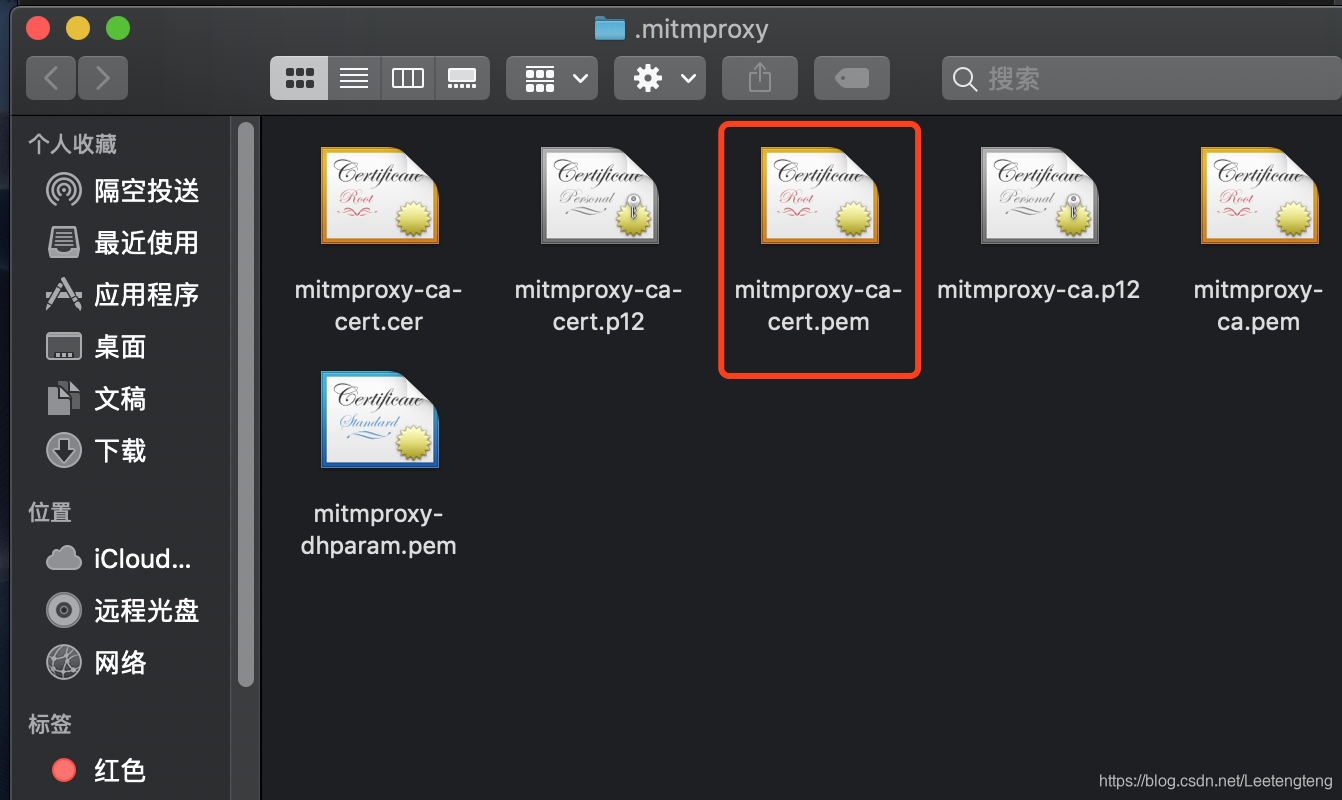Viewport: 1342px width, 800px height.
Task: Open 桌面 in the sidebar
Action: click(97, 346)
